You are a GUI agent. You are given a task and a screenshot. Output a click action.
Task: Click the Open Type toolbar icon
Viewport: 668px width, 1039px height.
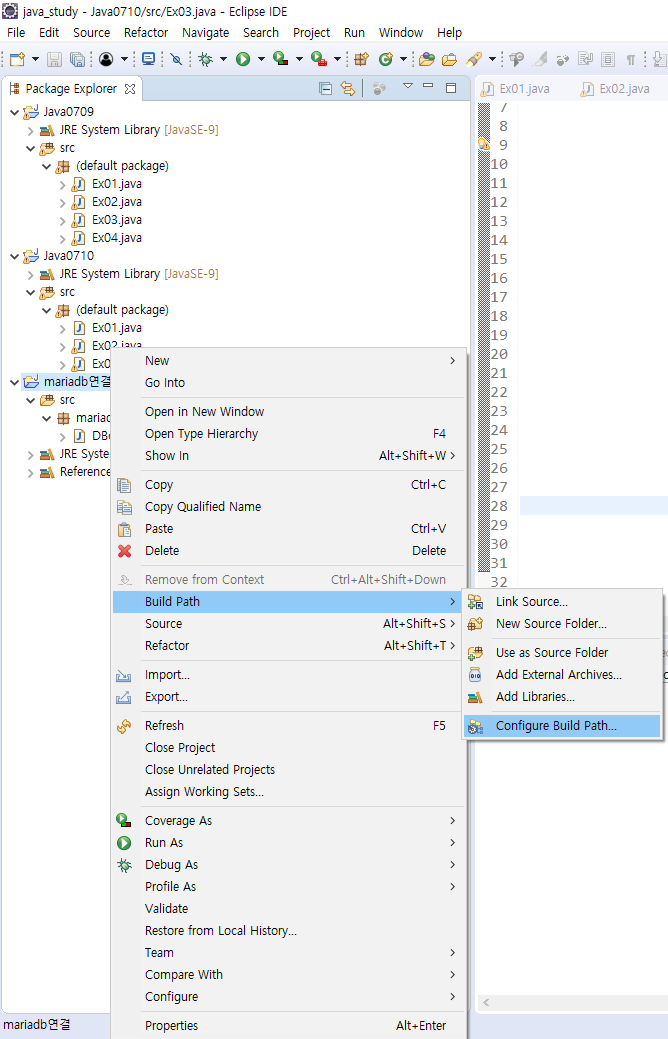[427, 60]
